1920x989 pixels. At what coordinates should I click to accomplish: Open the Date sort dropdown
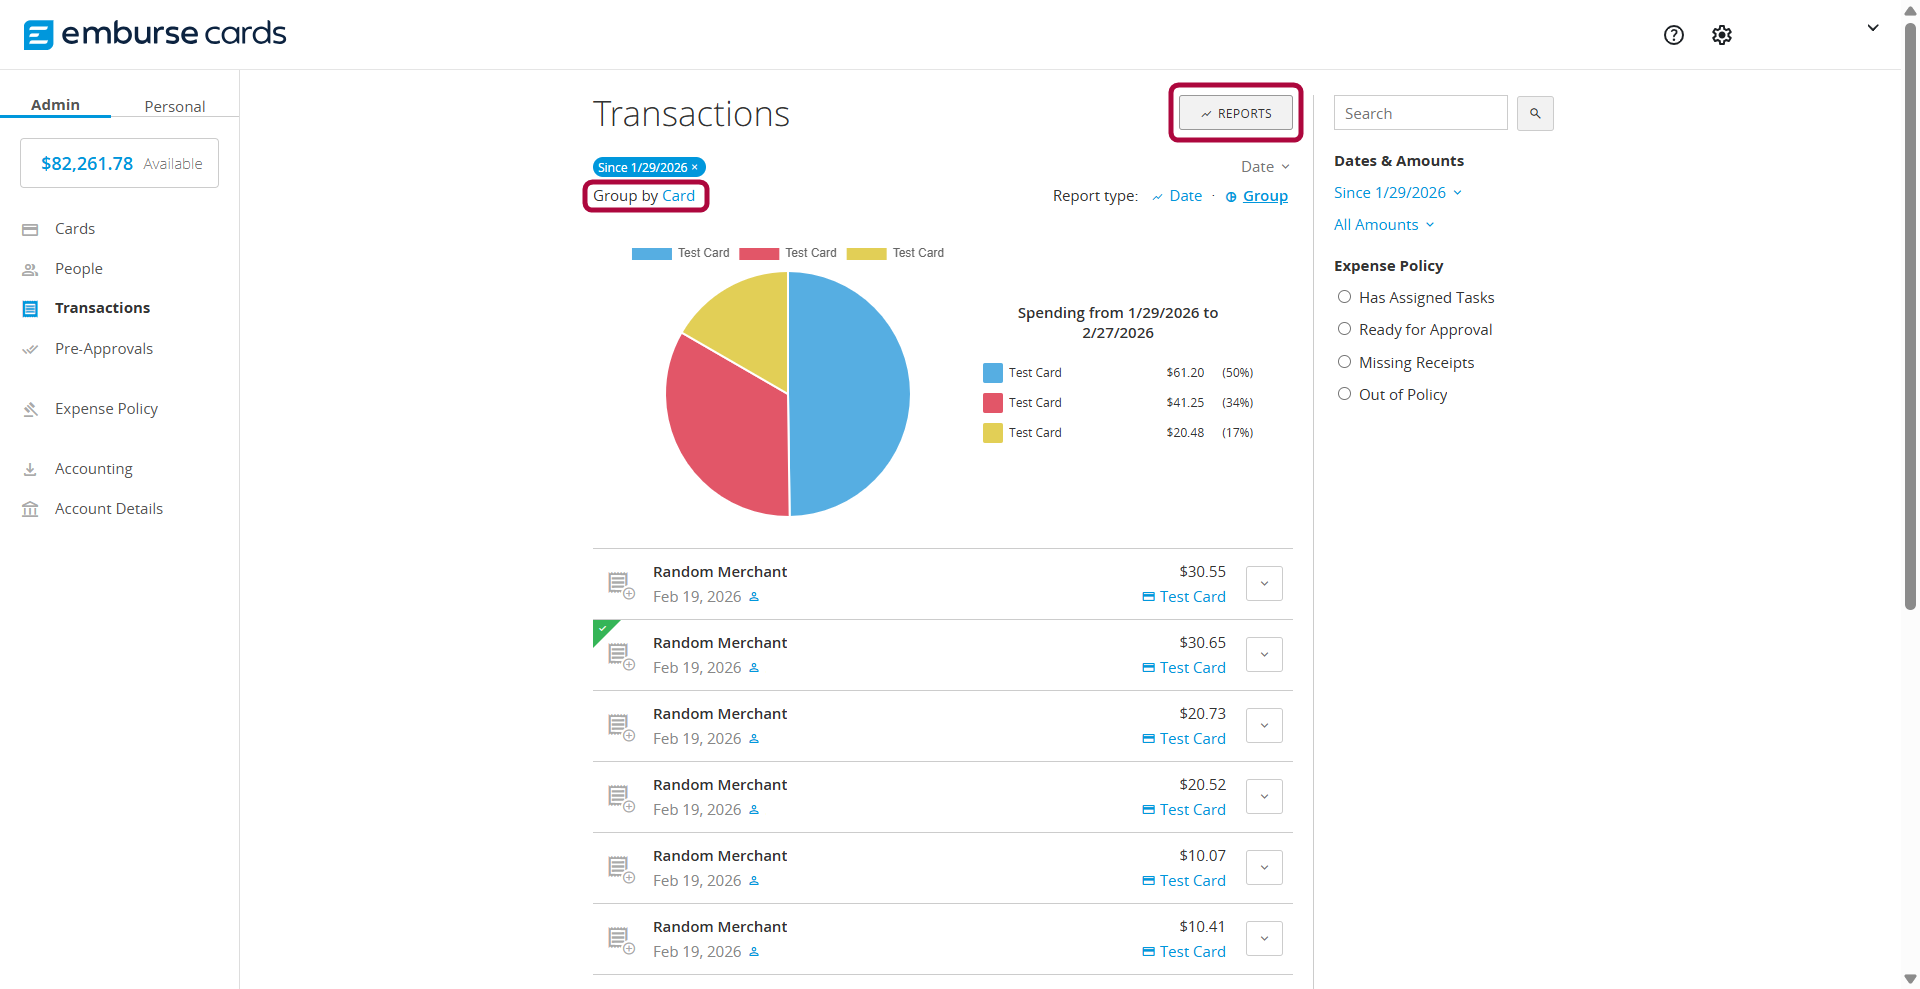(x=1264, y=167)
